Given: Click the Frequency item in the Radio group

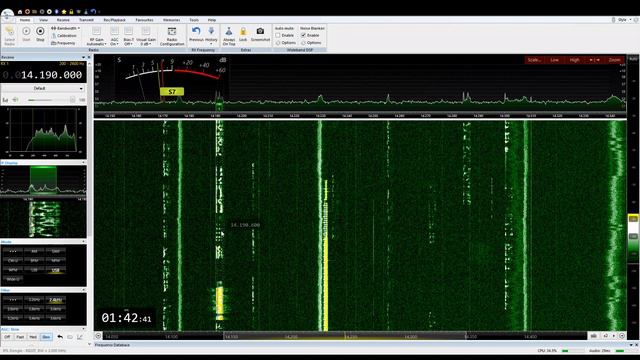Looking at the screenshot, I should [63, 43].
